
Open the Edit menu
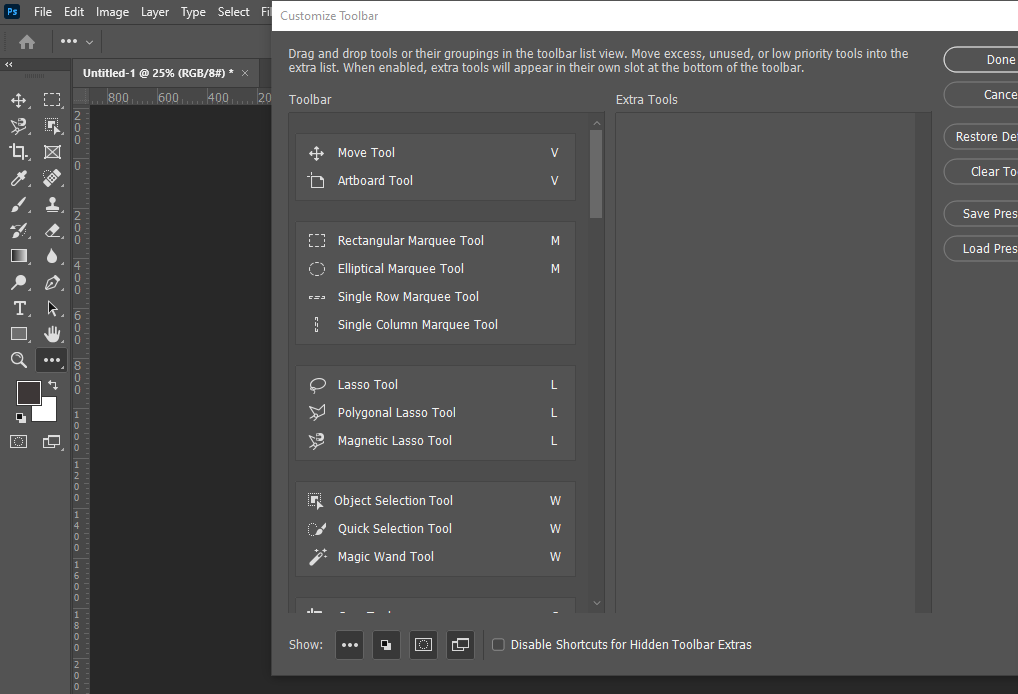[x=73, y=12]
